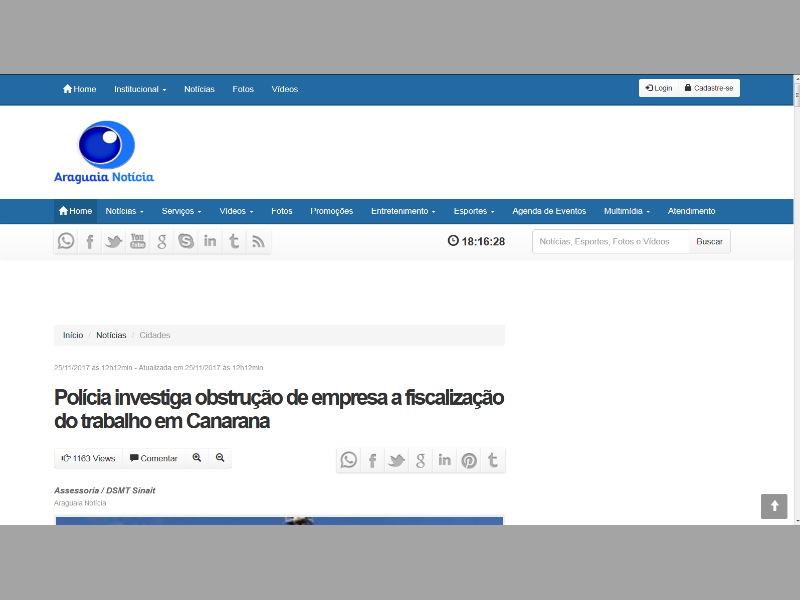
Task: Expand the Notícias dropdown in main navigation
Action: tap(124, 211)
